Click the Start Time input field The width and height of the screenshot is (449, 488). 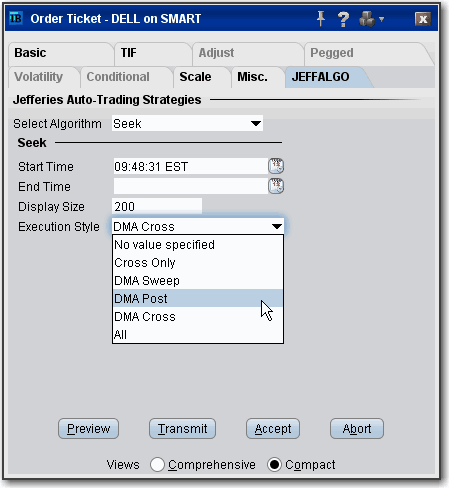(190, 166)
